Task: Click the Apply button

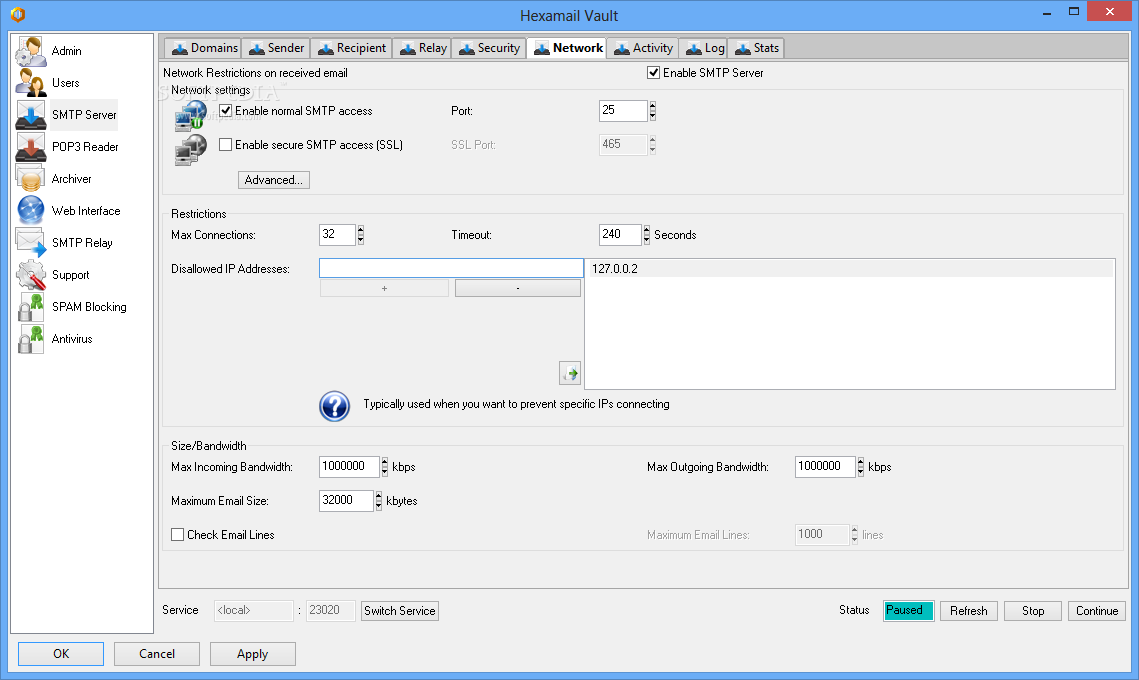Action: 253,654
